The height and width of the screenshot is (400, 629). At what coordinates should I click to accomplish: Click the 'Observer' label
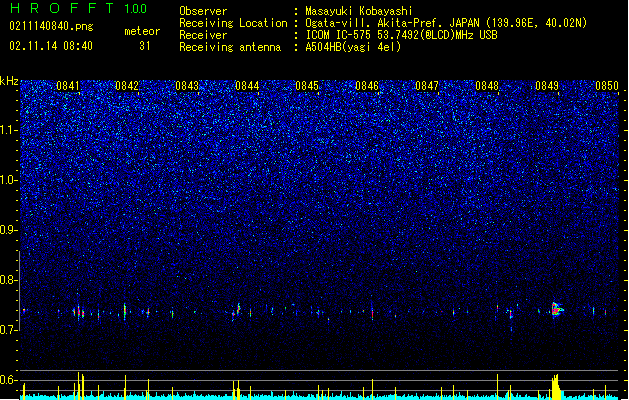(x=203, y=11)
